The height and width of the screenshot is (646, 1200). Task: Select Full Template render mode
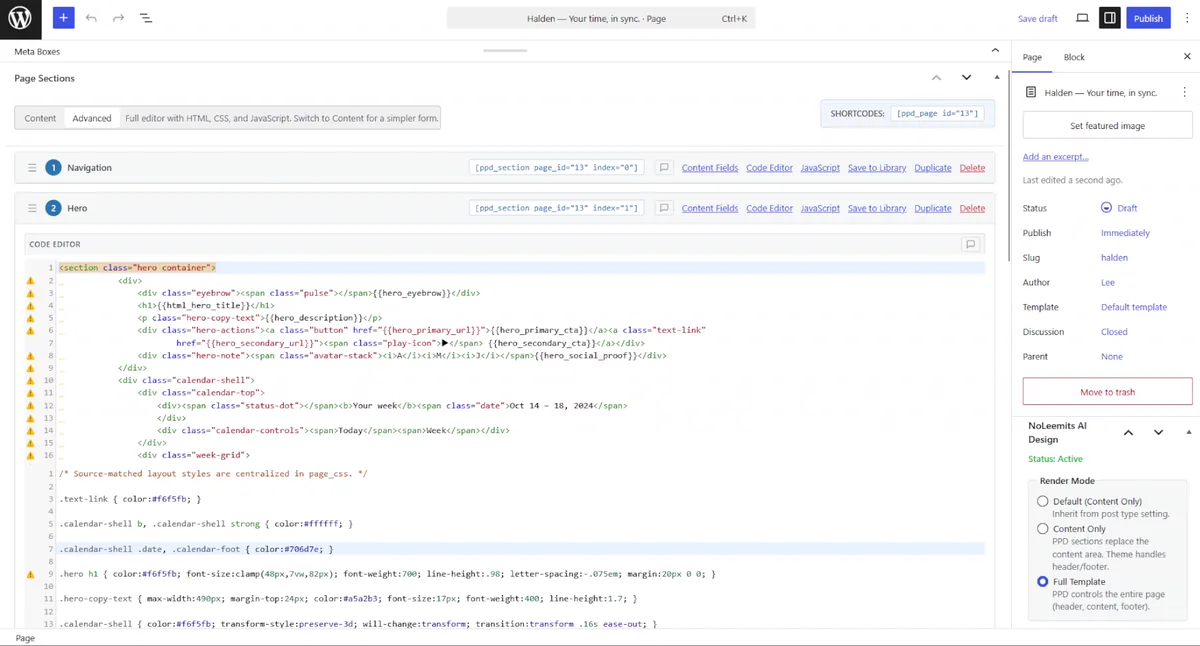coord(1042,581)
